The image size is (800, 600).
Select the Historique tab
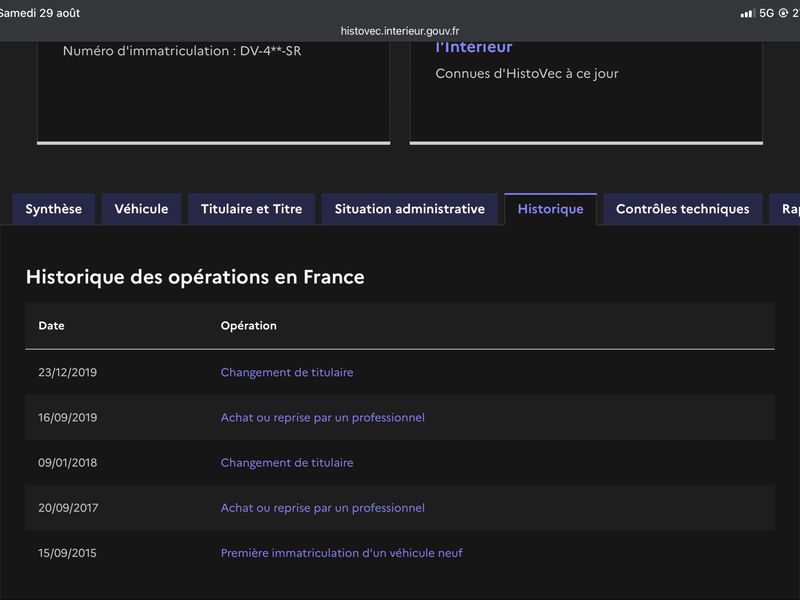(551, 209)
